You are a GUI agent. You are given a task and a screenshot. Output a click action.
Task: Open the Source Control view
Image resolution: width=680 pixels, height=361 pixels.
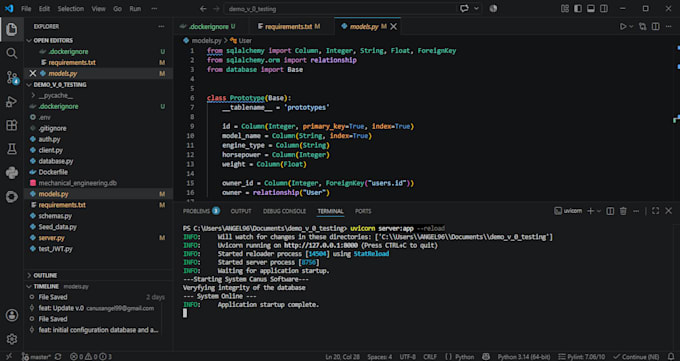pyautogui.click(x=12, y=78)
